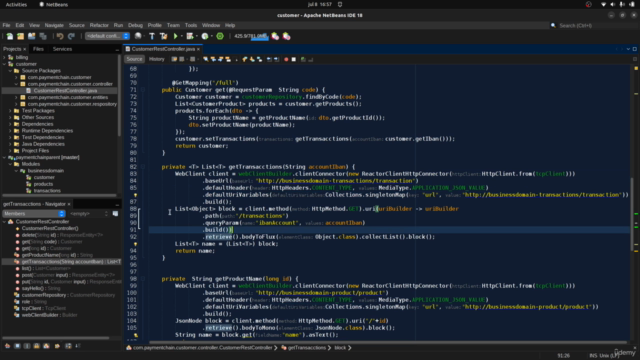The width and height of the screenshot is (640, 360).
Task: Open the default config dropdown
Action: (x=107, y=36)
